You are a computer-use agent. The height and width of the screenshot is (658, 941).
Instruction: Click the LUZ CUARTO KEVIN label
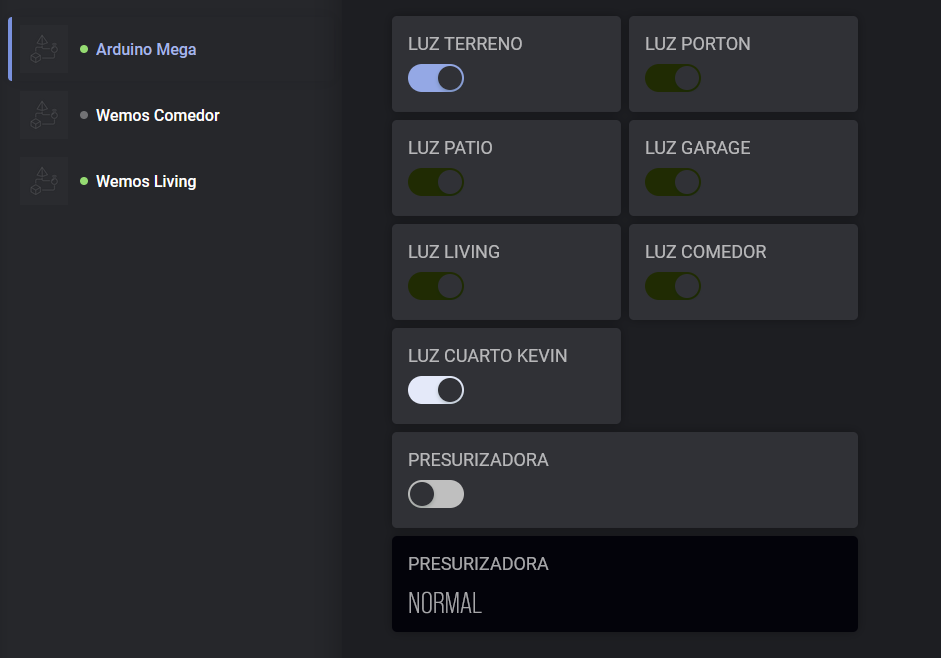point(487,356)
